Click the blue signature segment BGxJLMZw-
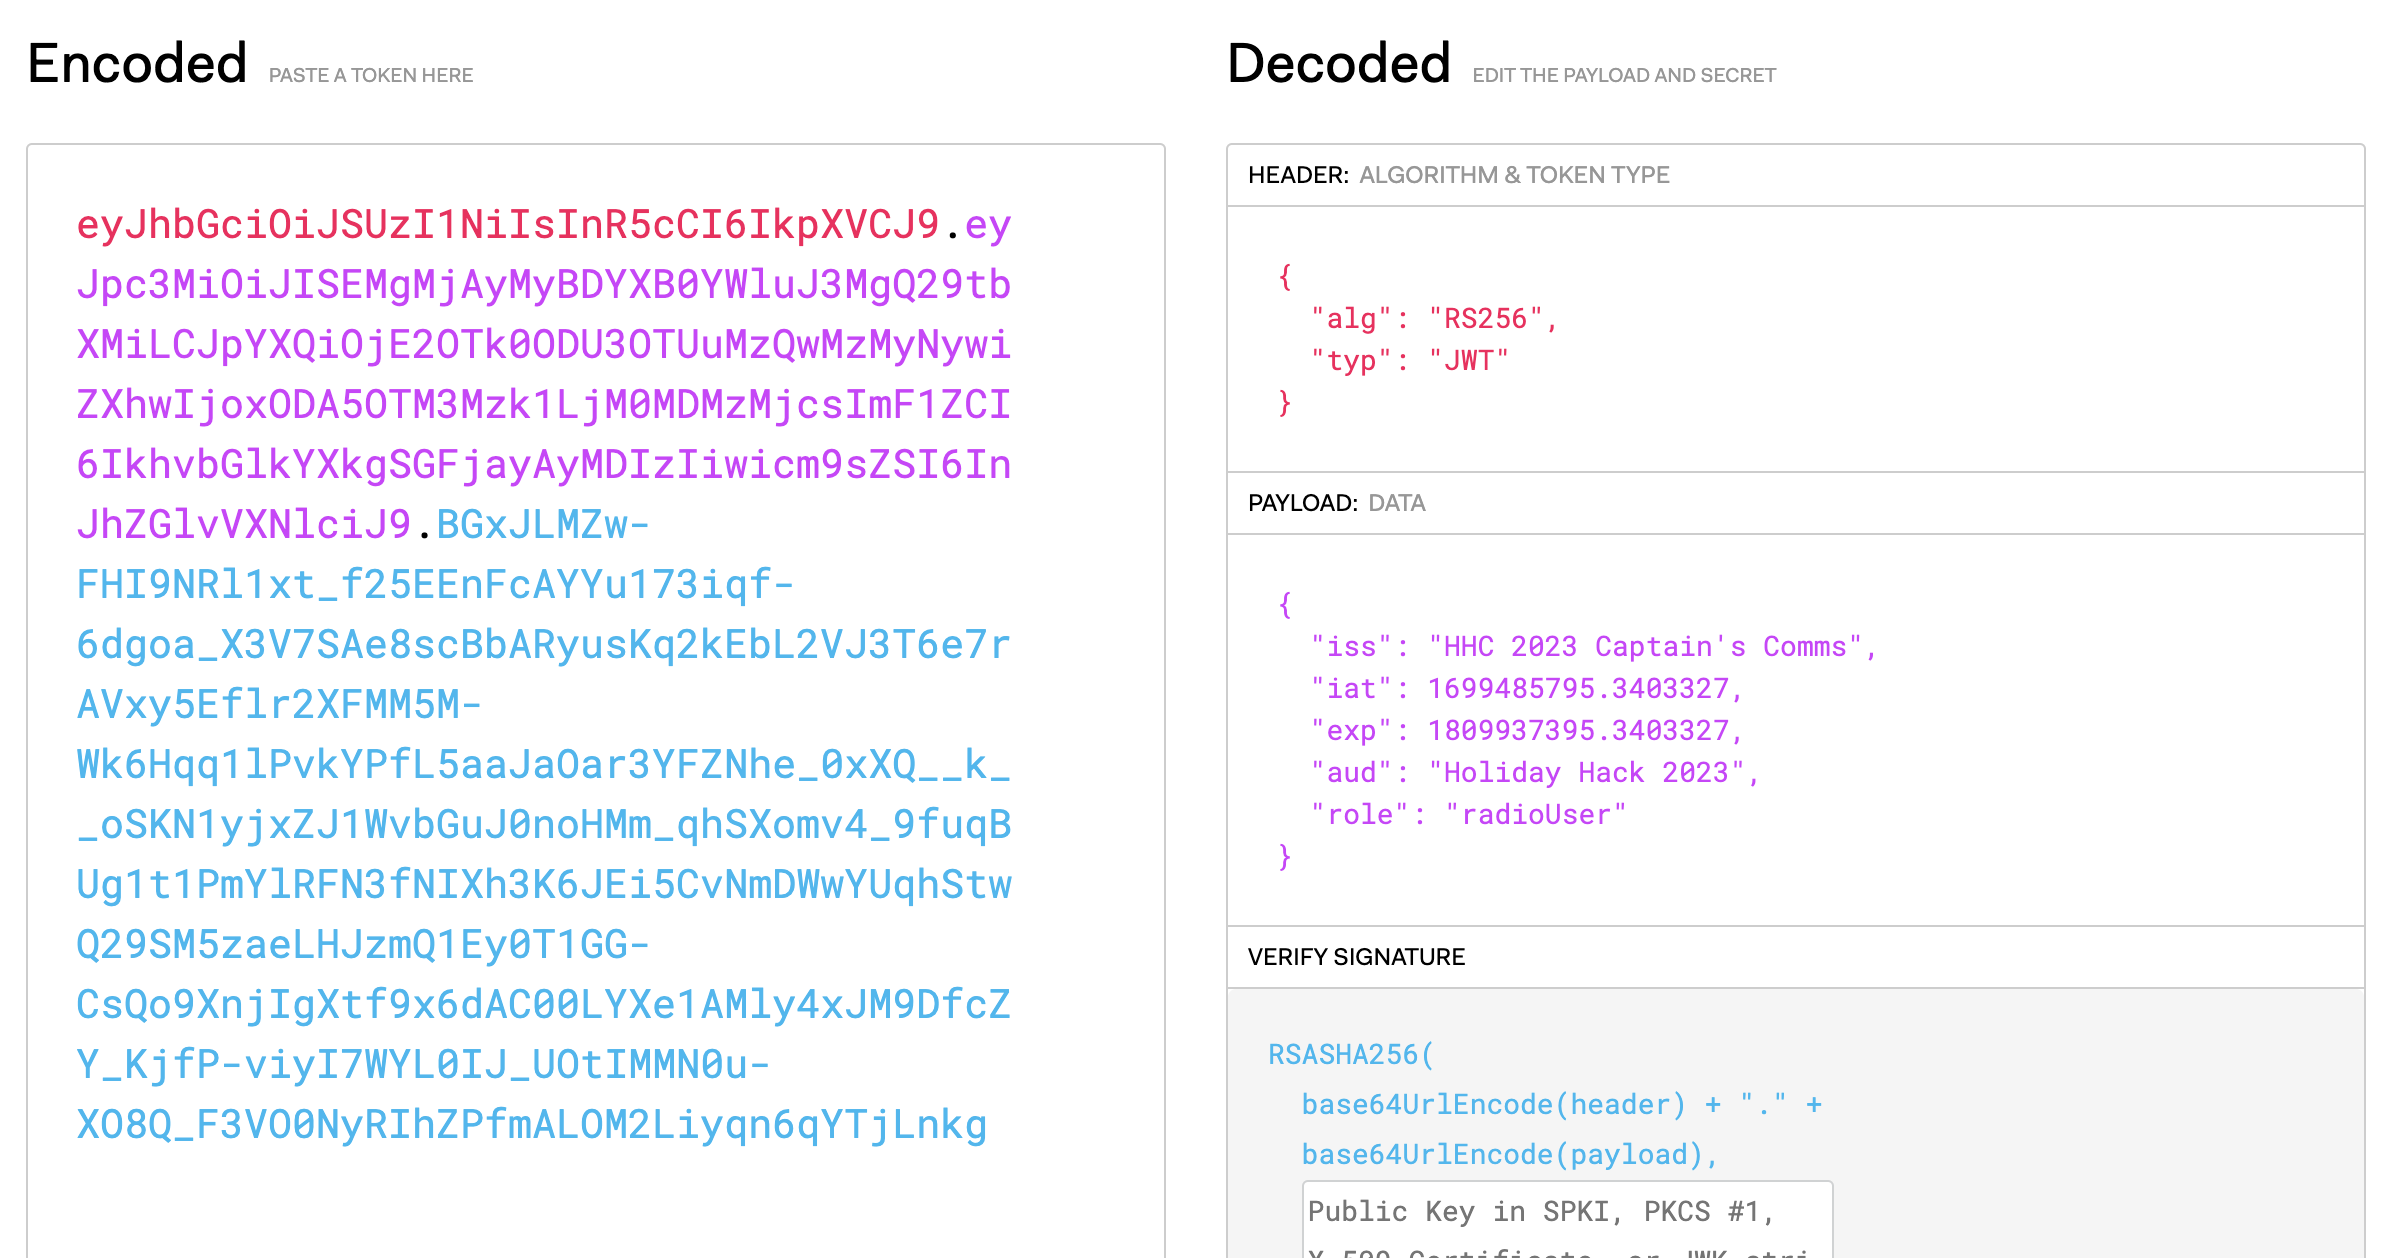 tap(543, 525)
